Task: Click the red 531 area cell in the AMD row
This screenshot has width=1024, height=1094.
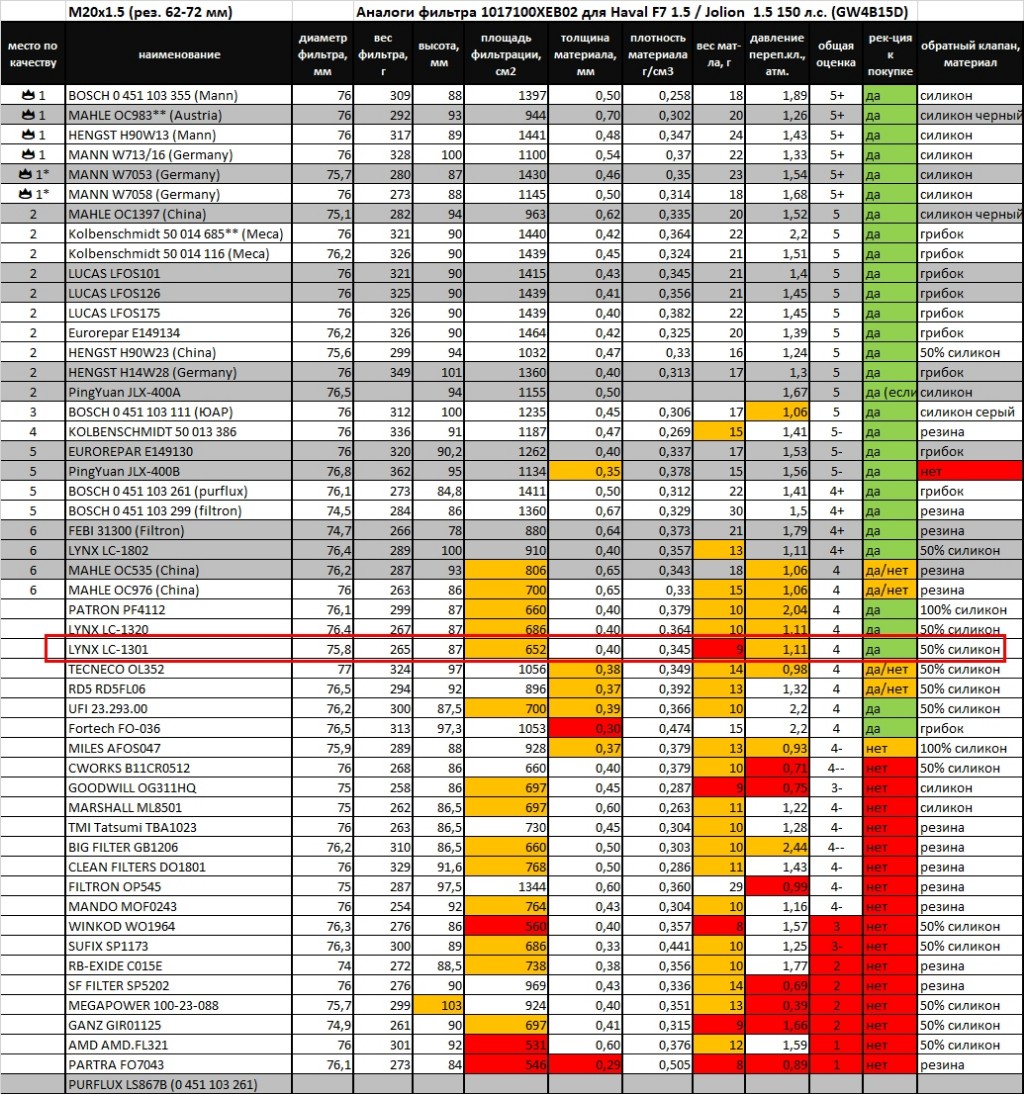Action: (x=506, y=1044)
